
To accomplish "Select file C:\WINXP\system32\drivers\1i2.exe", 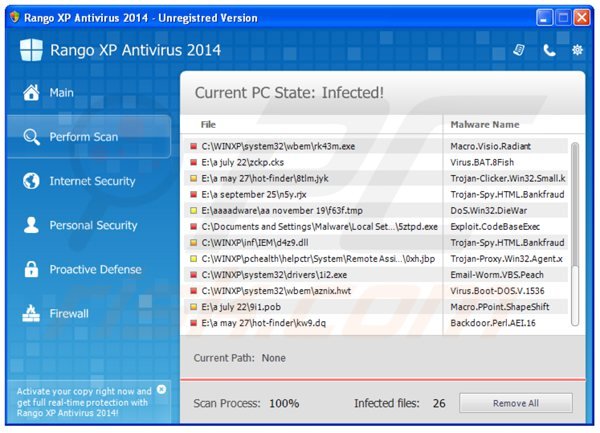I will [274, 275].
